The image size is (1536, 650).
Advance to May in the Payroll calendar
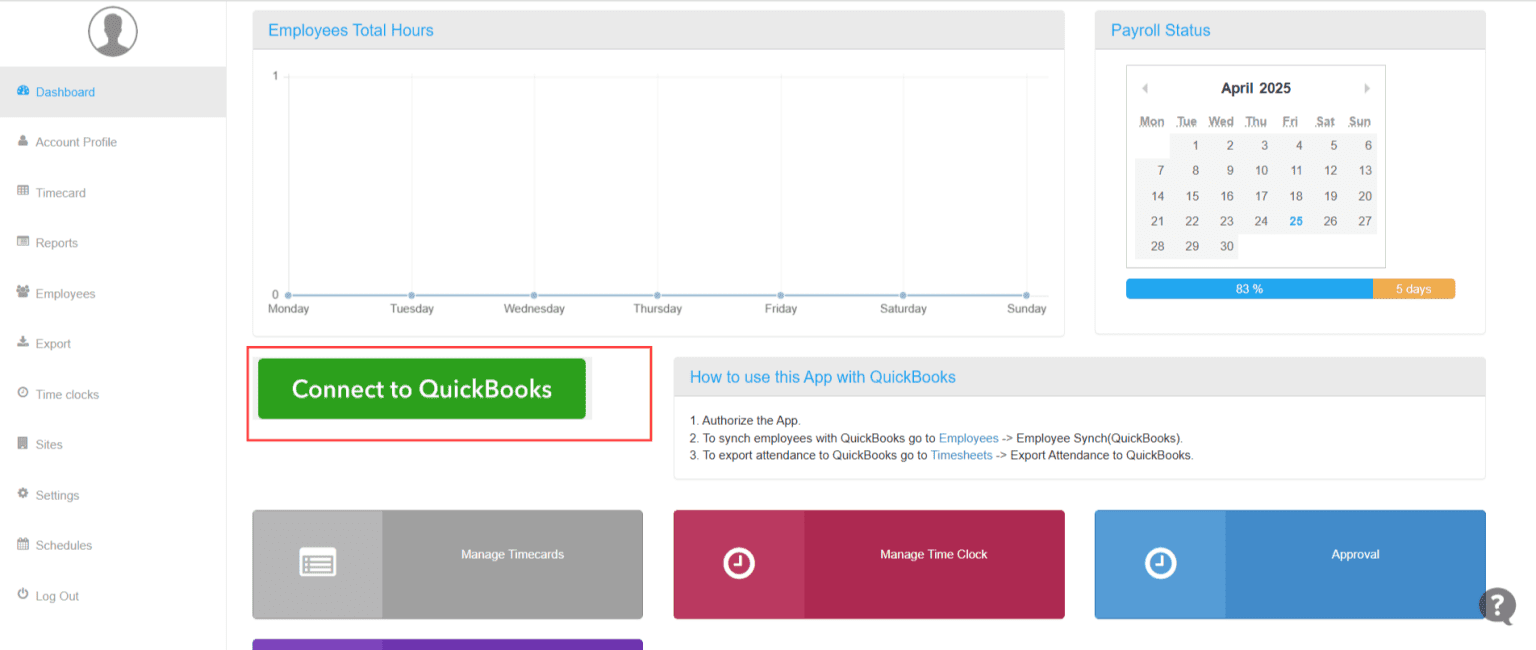(1367, 88)
